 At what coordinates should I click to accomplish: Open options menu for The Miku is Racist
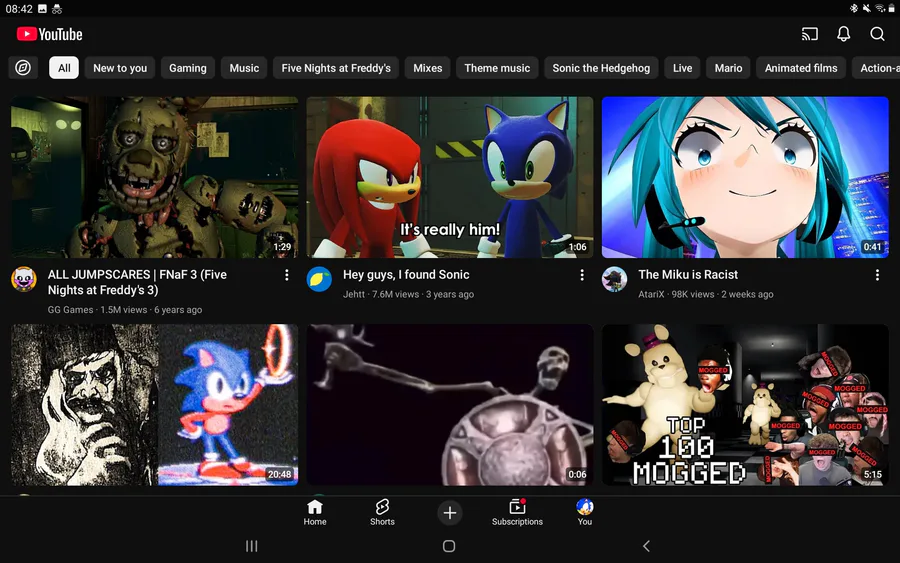tap(877, 275)
